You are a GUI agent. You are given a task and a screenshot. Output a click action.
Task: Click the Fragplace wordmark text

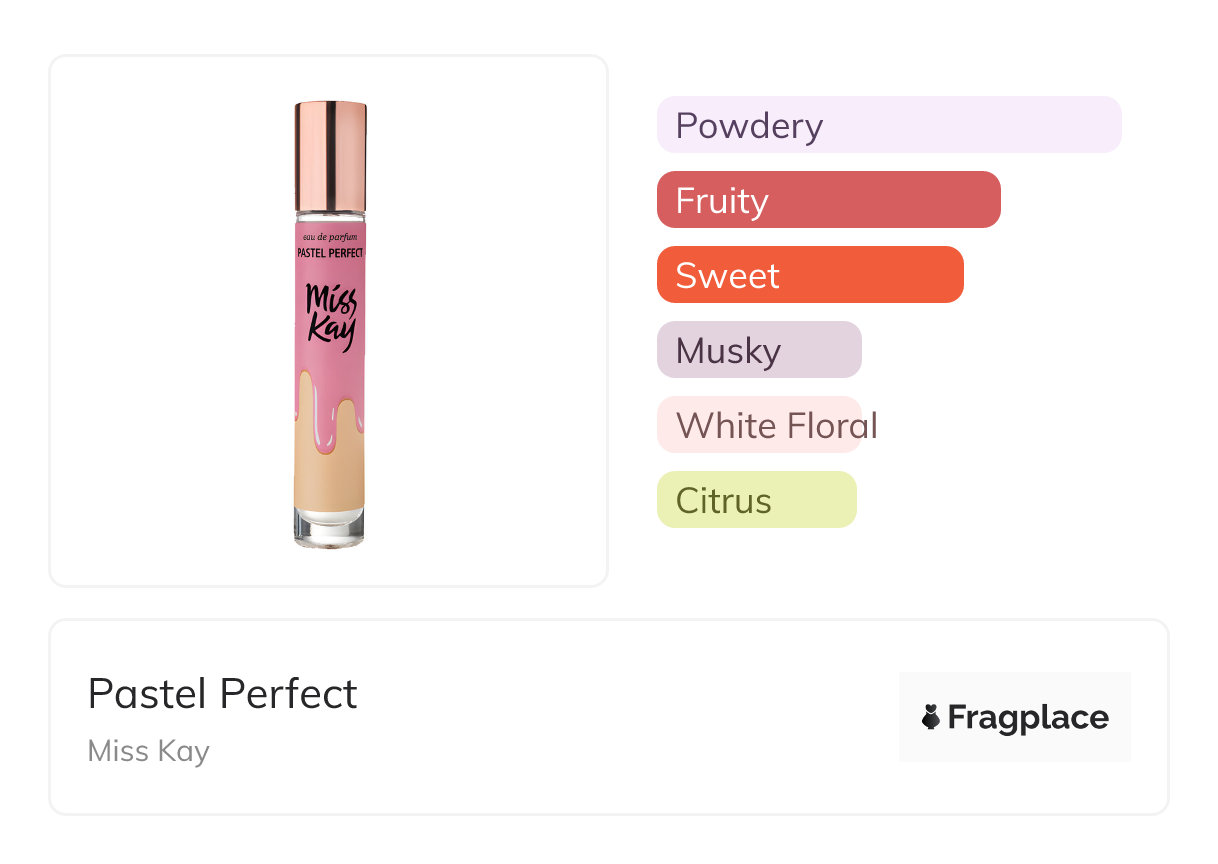[1028, 717]
